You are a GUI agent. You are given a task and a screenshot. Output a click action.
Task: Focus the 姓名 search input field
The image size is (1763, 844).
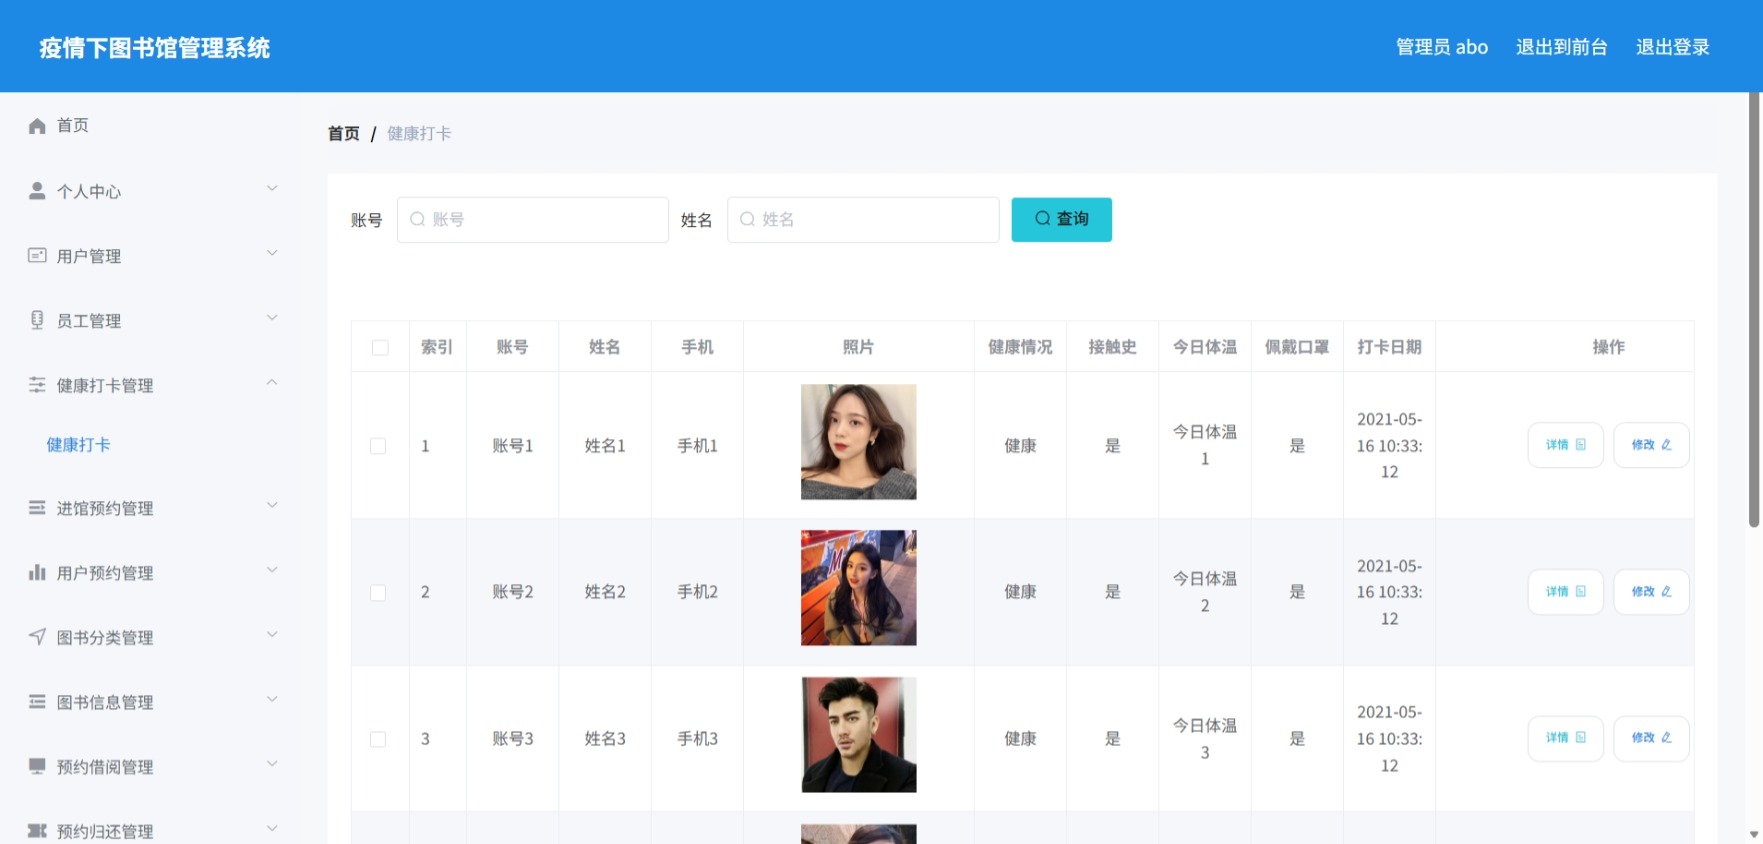(863, 219)
